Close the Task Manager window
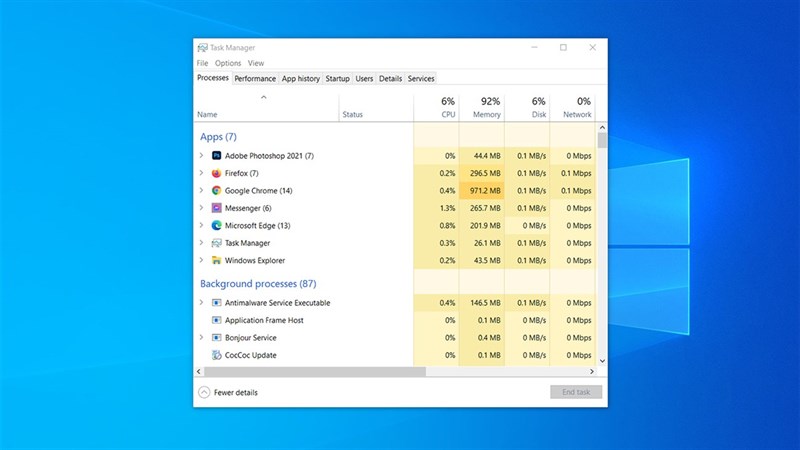The image size is (800, 450). pos(592,47)
